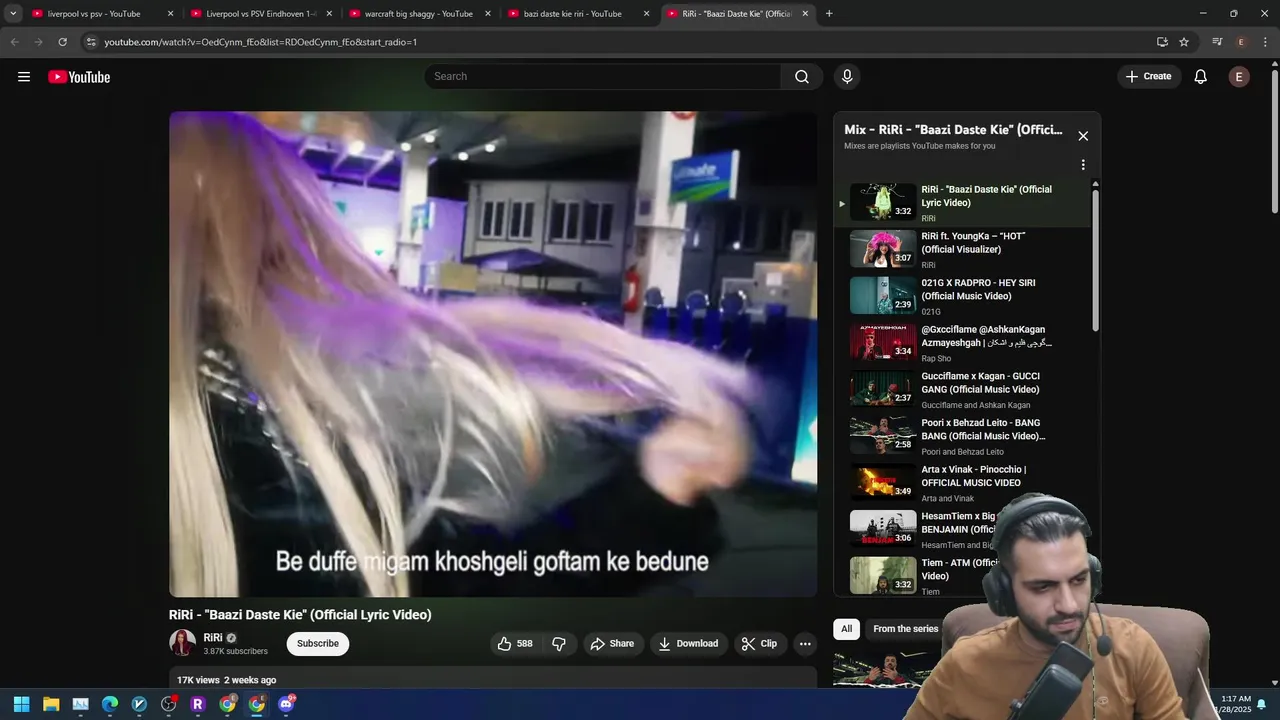
Task: Play RiRi ft. YoungKa HOT playlist item
Action: (x=962, y=249)
